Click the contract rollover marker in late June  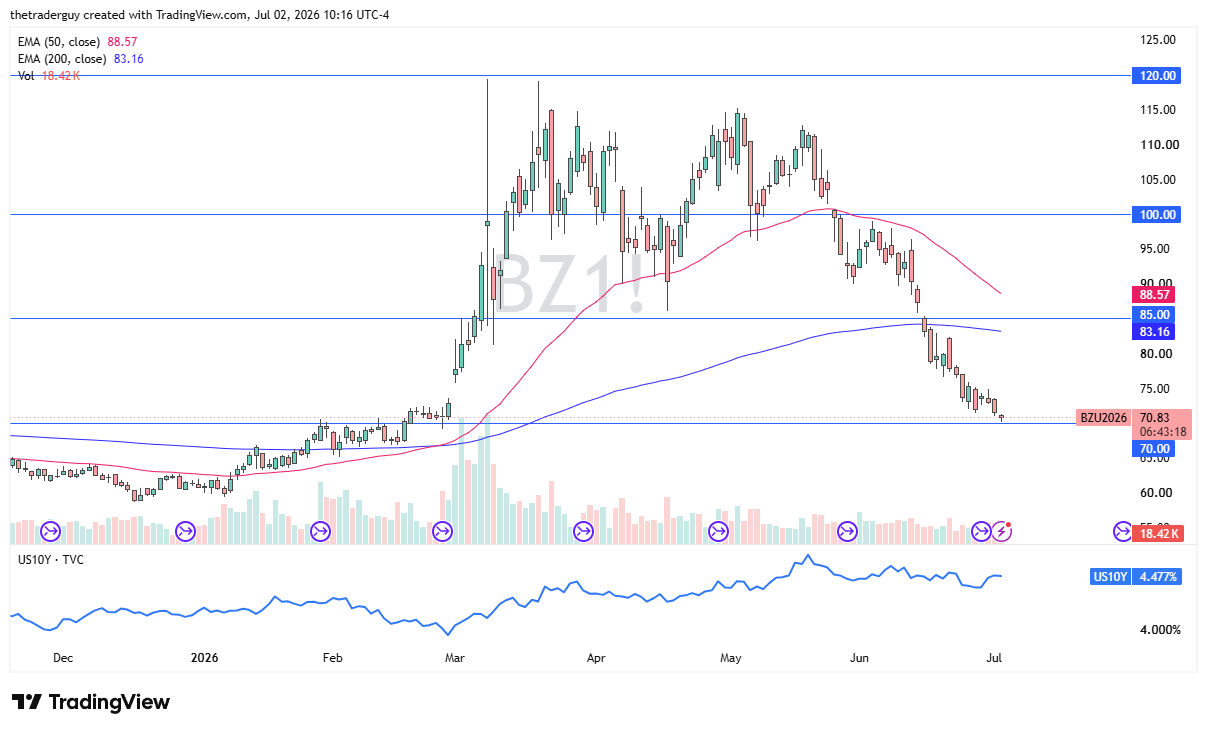pyautogui.click(x=982, y=531)
